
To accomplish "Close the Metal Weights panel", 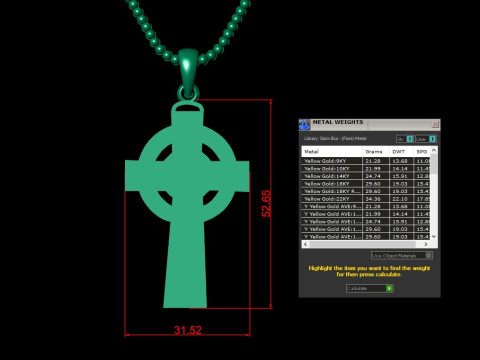I will click(435, 124).
